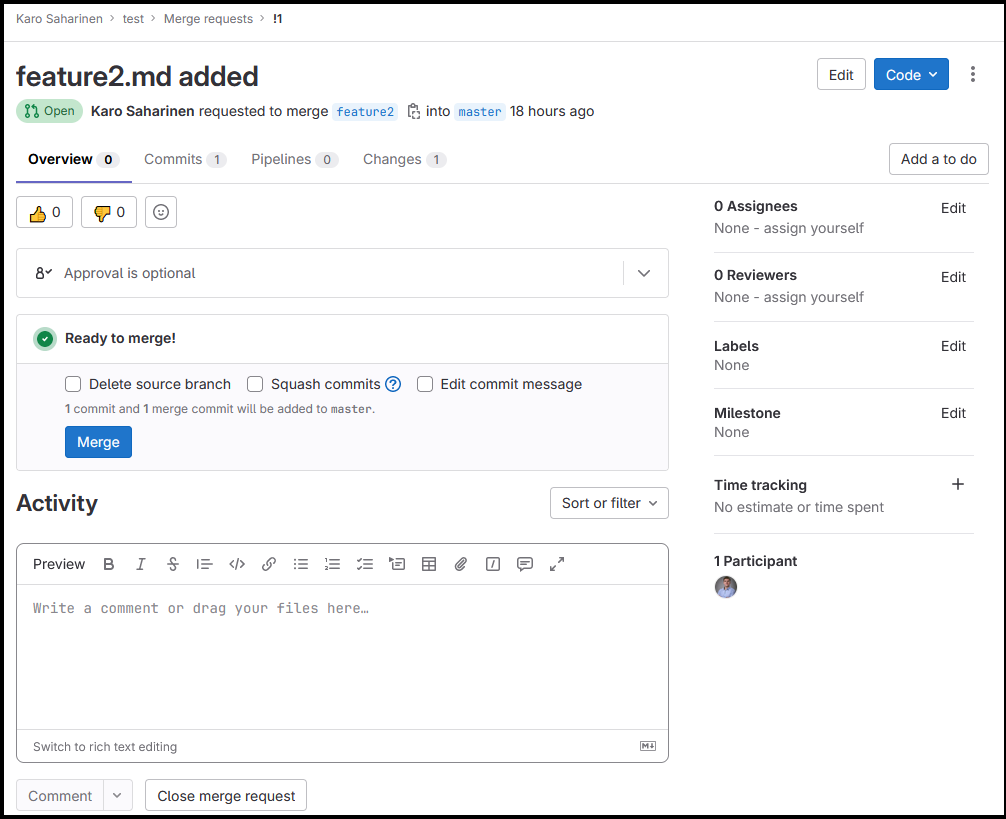Viewport: 1006px width, 819px height.
Task: Expand the Approval is optional section
Action: (644, 273)
